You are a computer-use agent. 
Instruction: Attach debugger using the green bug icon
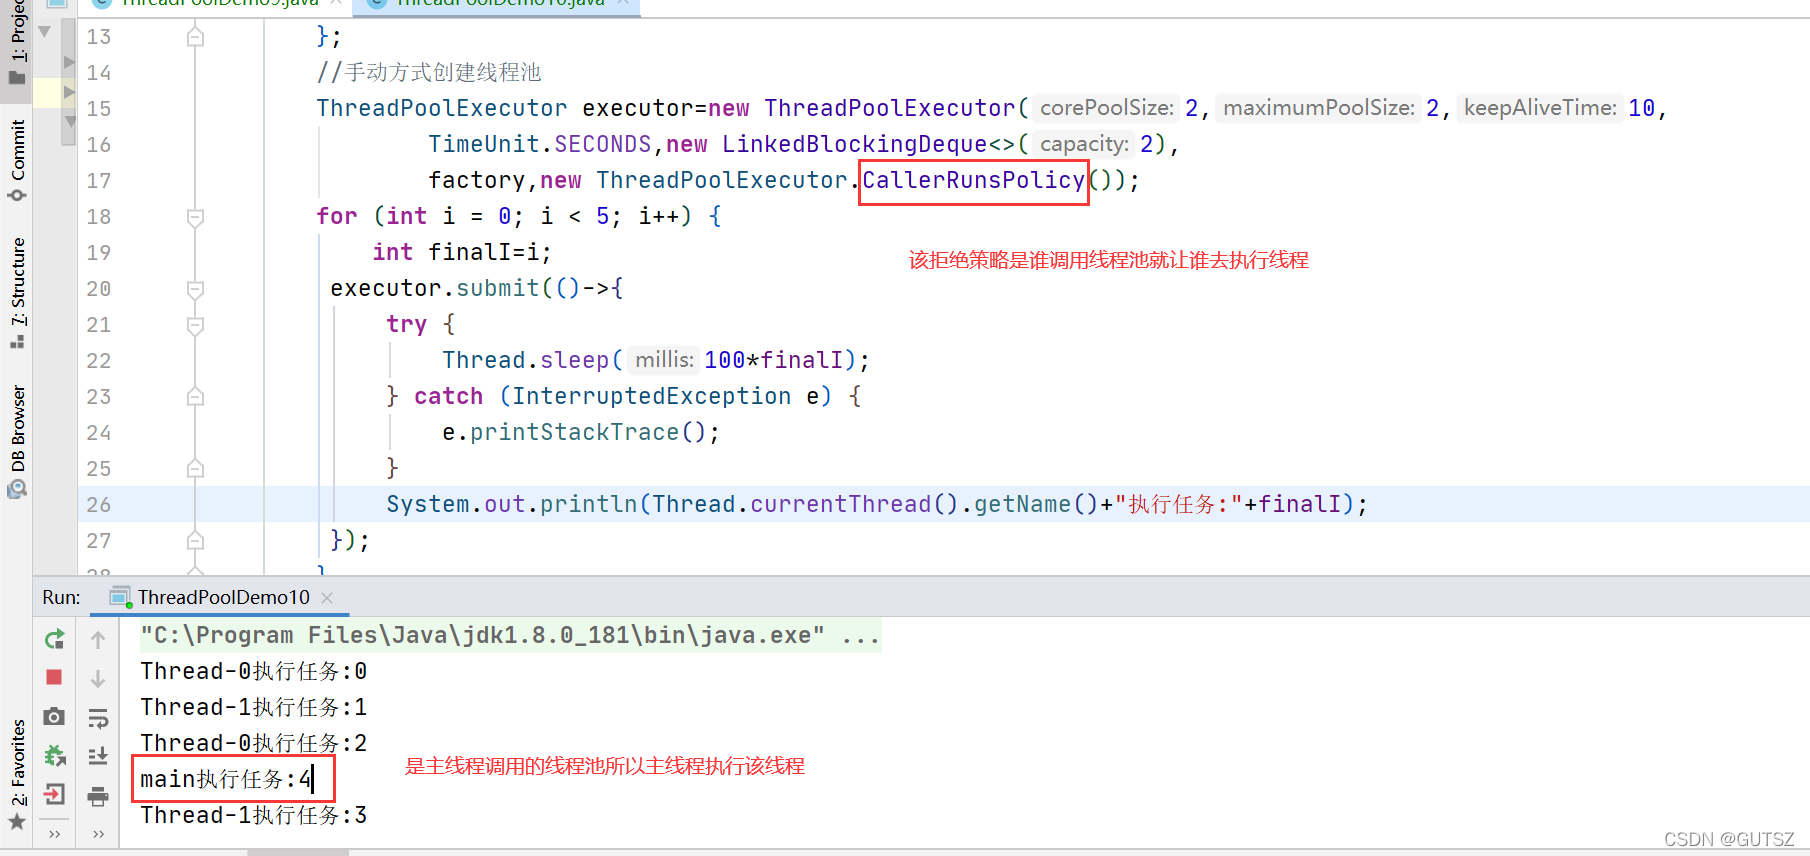55,755
